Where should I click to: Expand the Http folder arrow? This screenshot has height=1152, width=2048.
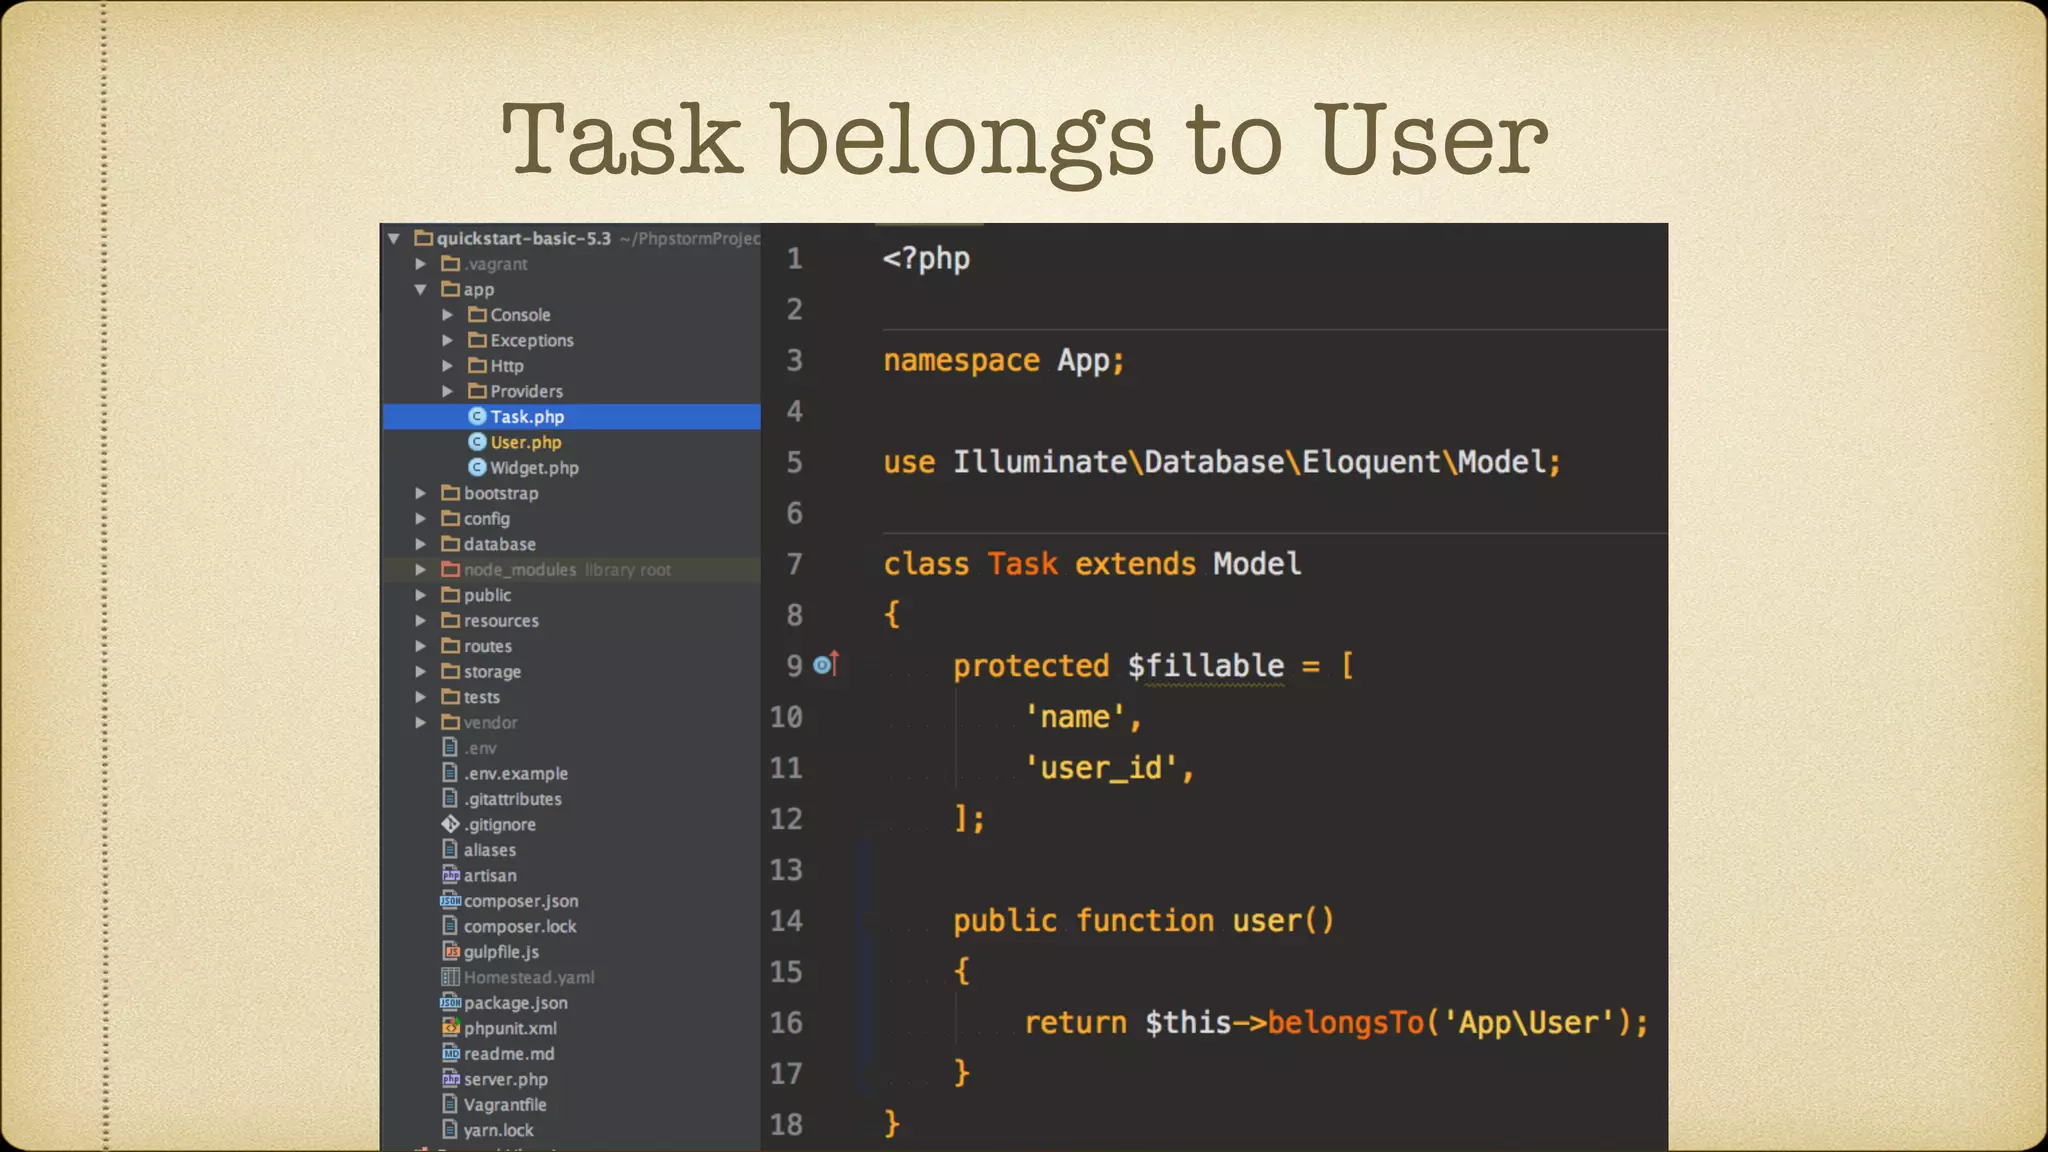448,366
